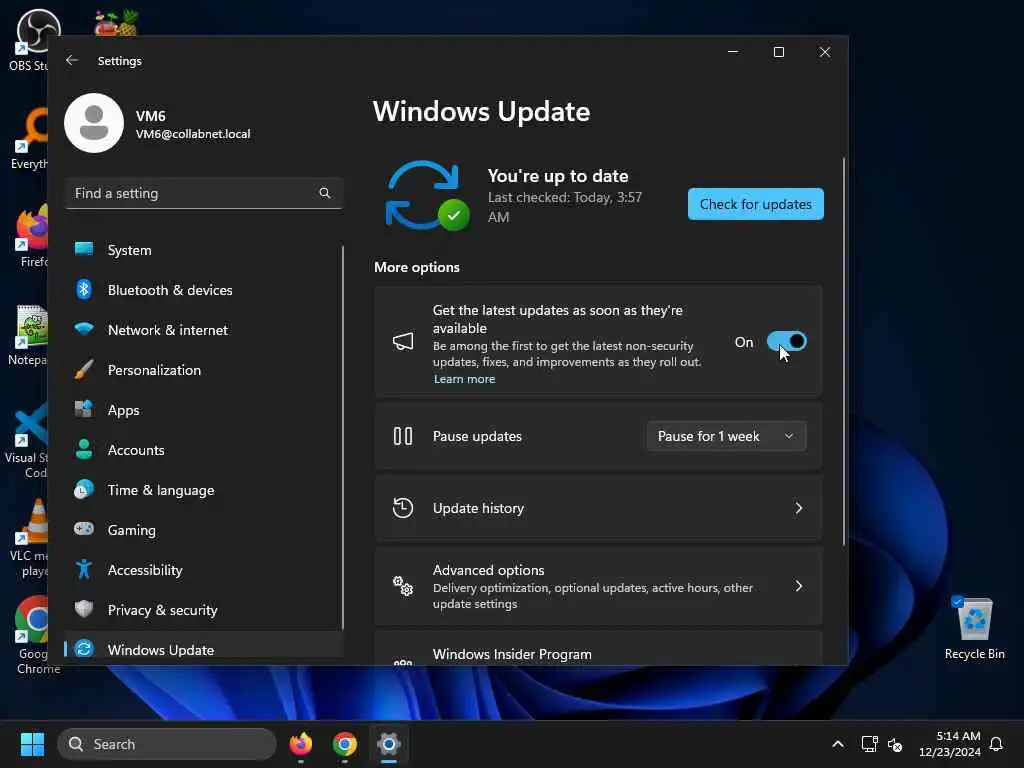
Task: Click the muted volume tray icon
Action: [x=895, y=744]
